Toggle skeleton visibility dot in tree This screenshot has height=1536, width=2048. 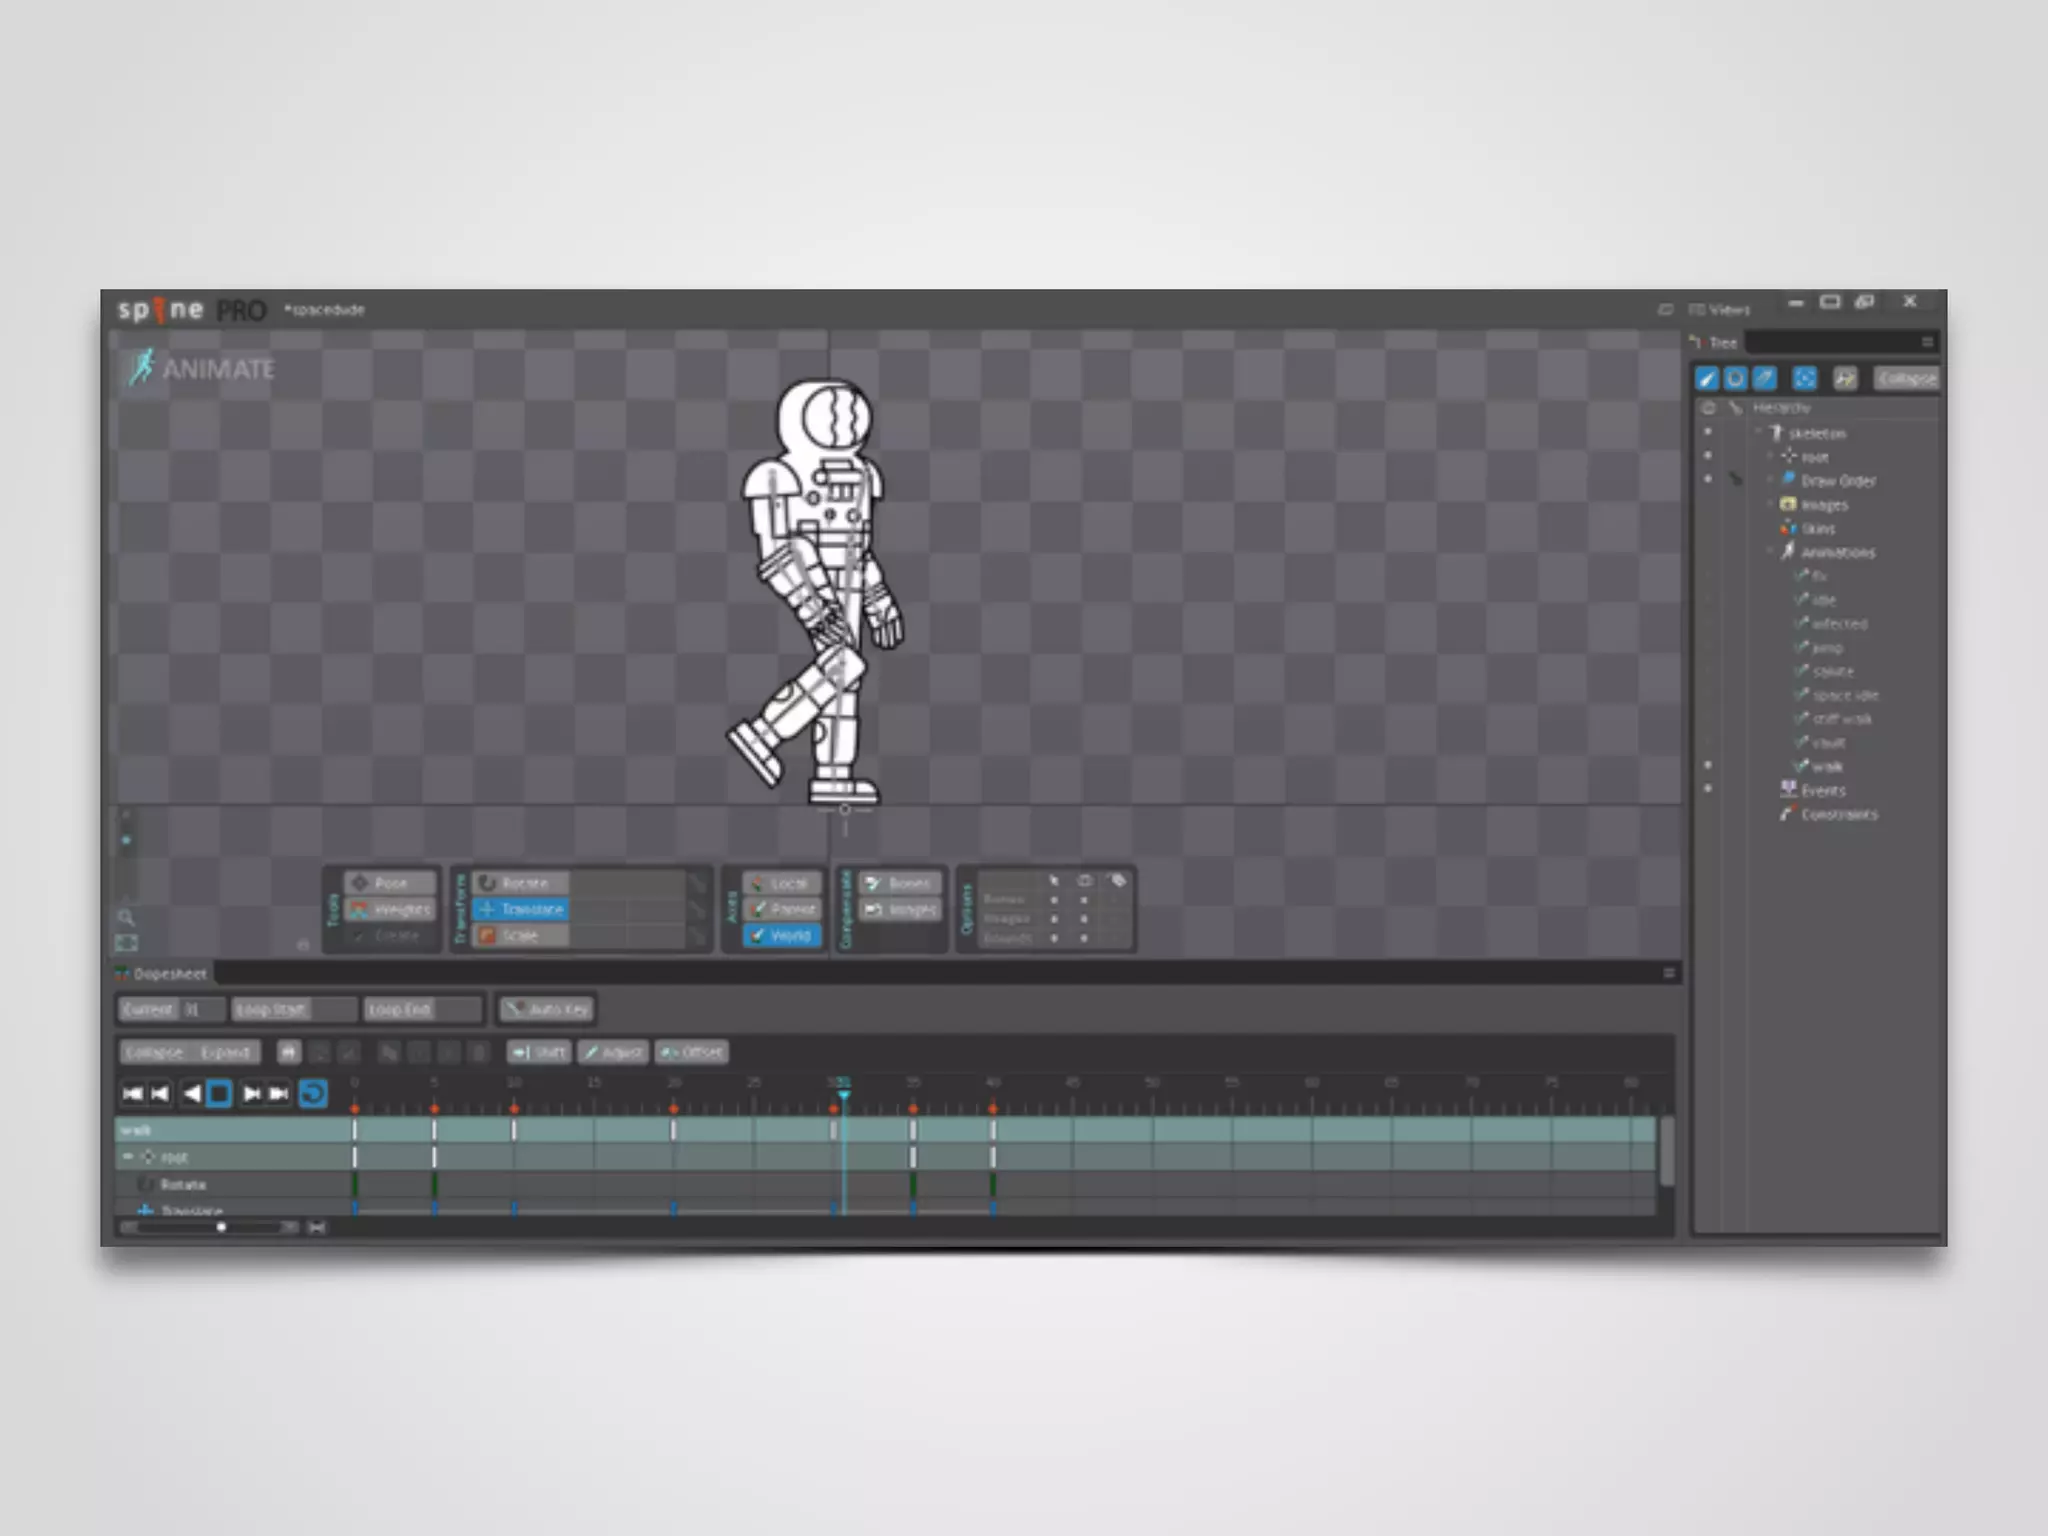(x=1708, y=432)
